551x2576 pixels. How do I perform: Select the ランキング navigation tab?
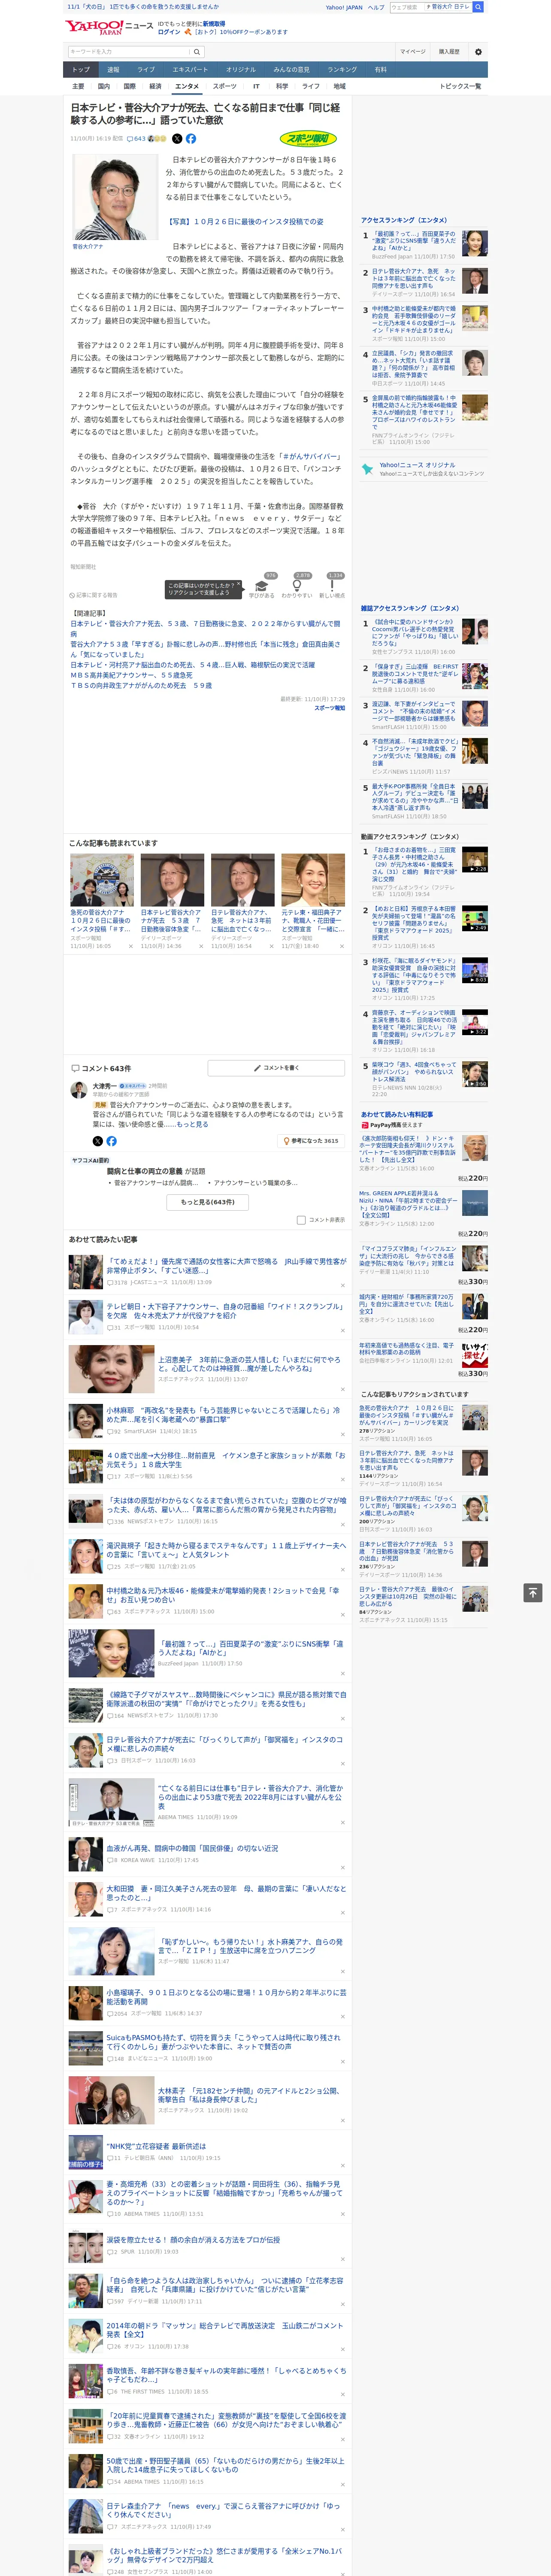tap(342, 70)
